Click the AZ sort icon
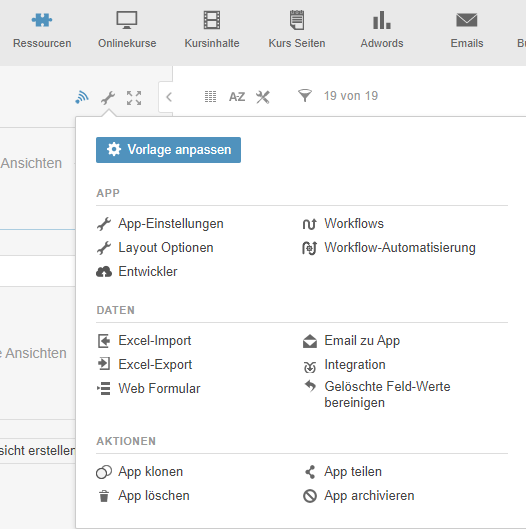Screen dimensions: 526x529 (237, 97)
